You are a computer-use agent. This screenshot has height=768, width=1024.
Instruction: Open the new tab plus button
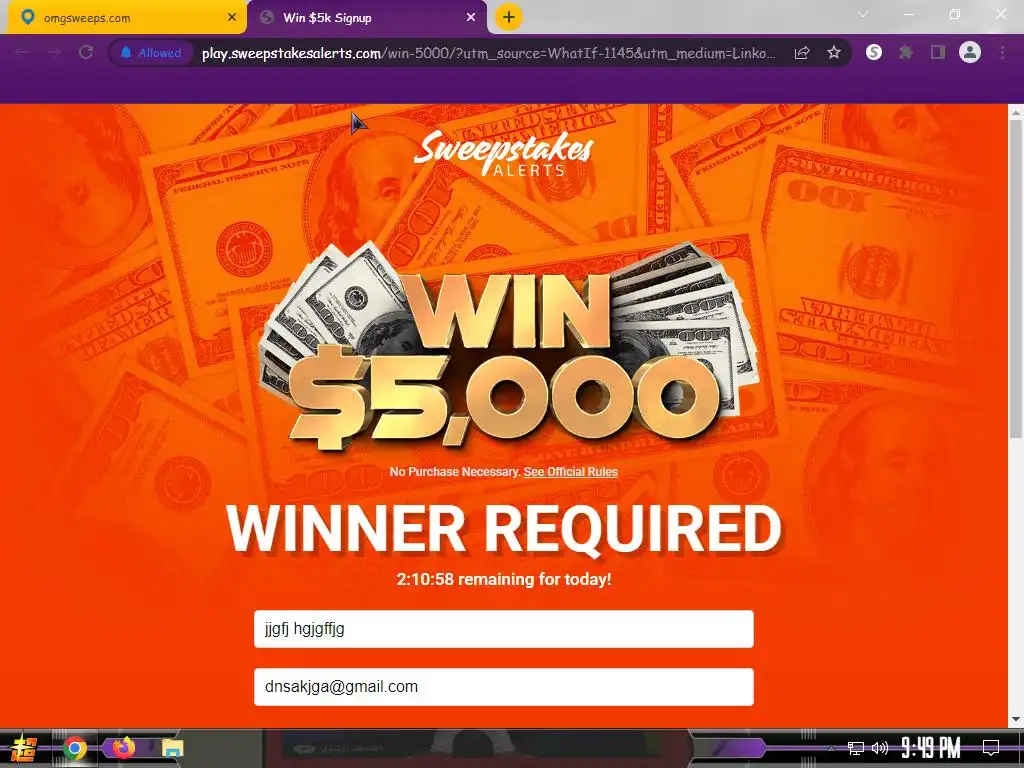tap(509, 17)
